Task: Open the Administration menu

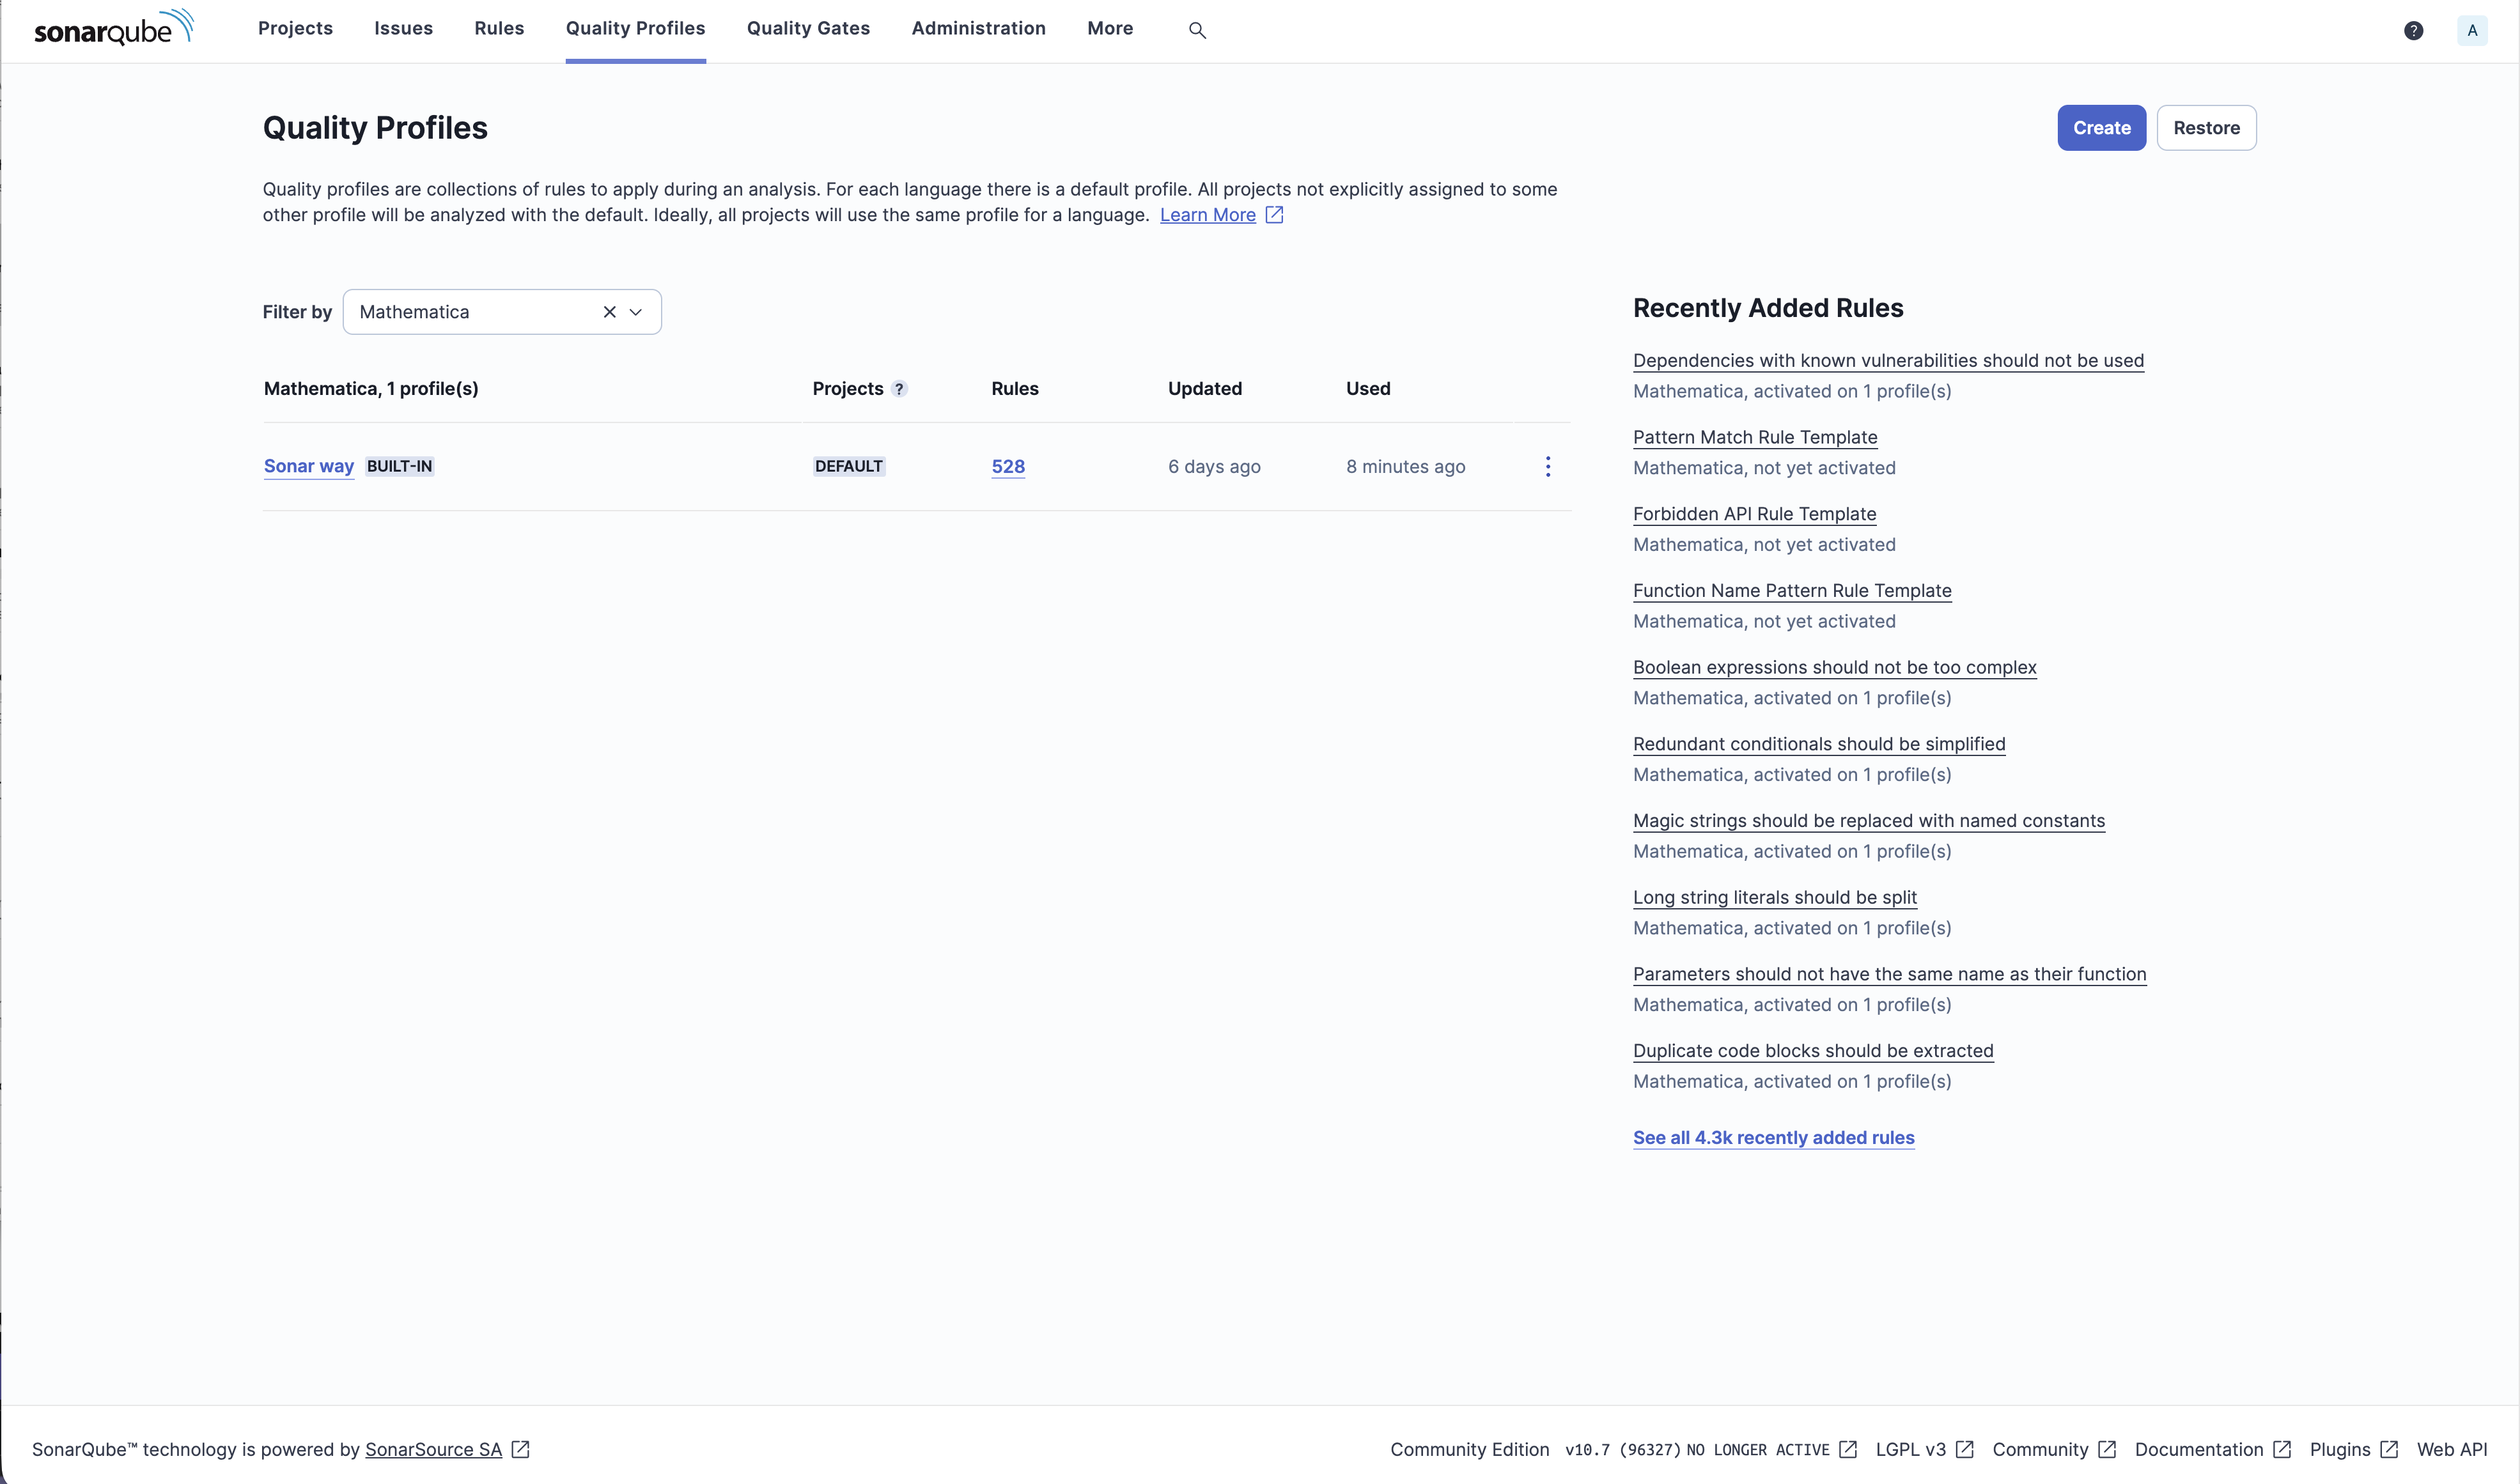Action: pyautogui.click(x=977, y=28)
